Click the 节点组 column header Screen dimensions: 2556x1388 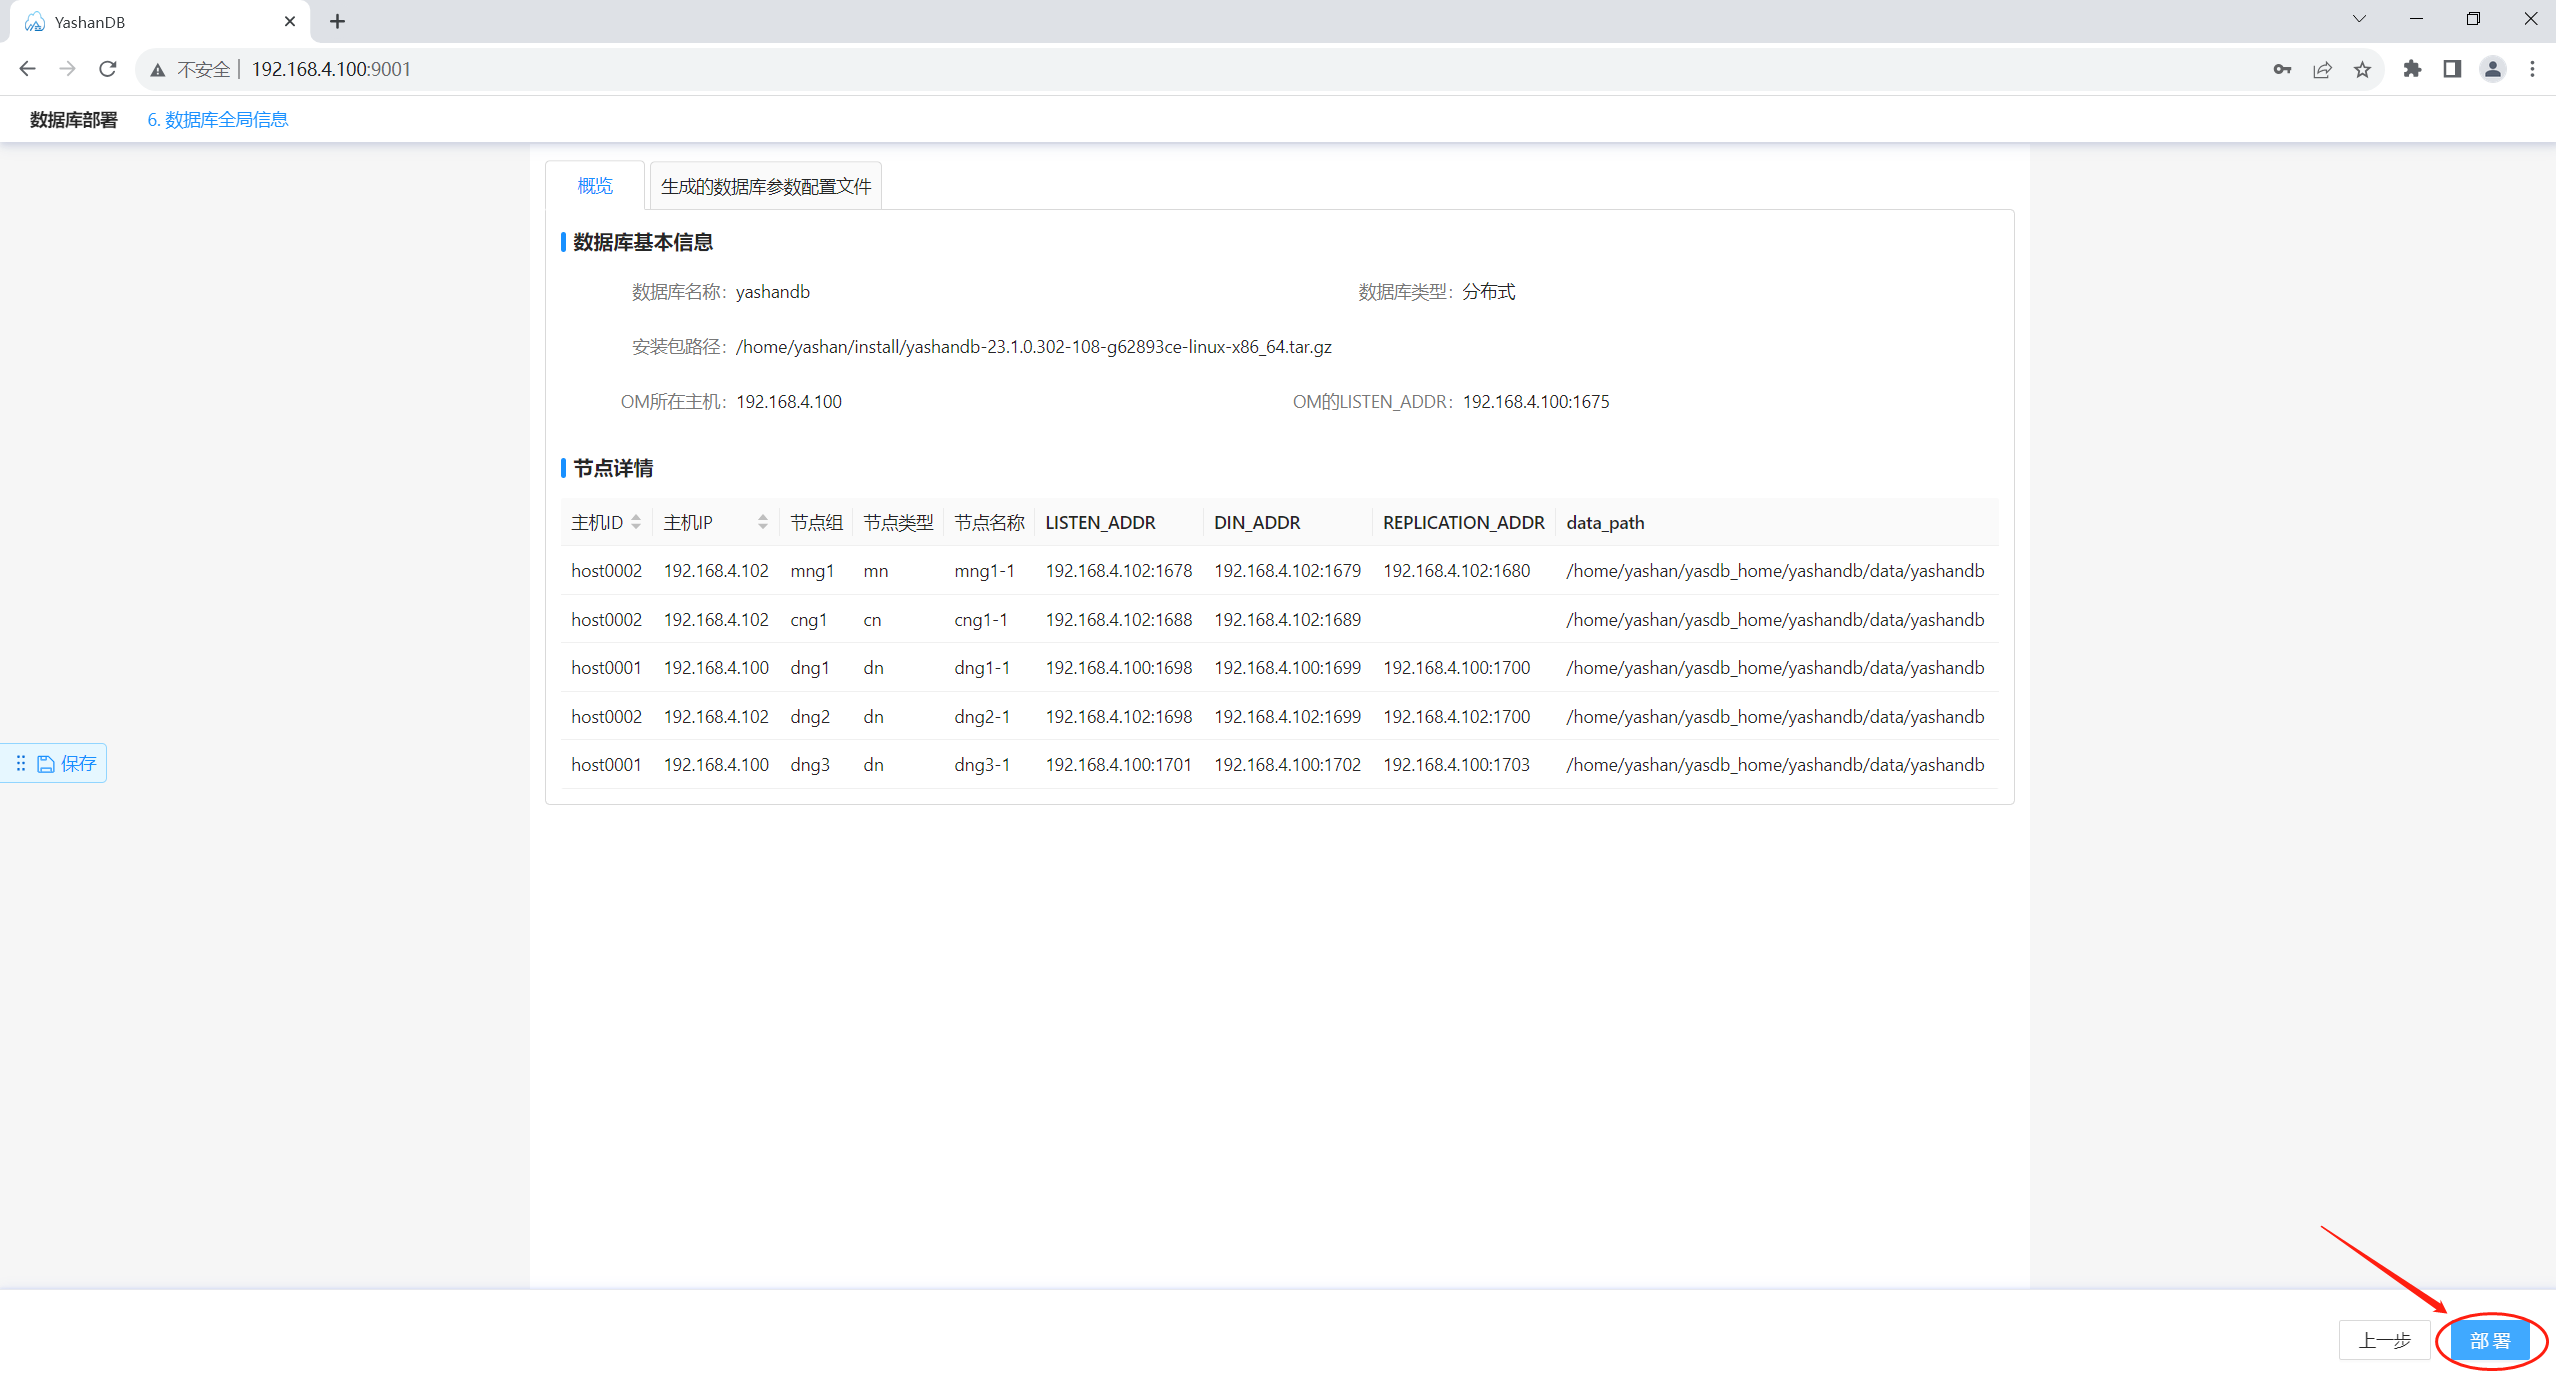816,522
